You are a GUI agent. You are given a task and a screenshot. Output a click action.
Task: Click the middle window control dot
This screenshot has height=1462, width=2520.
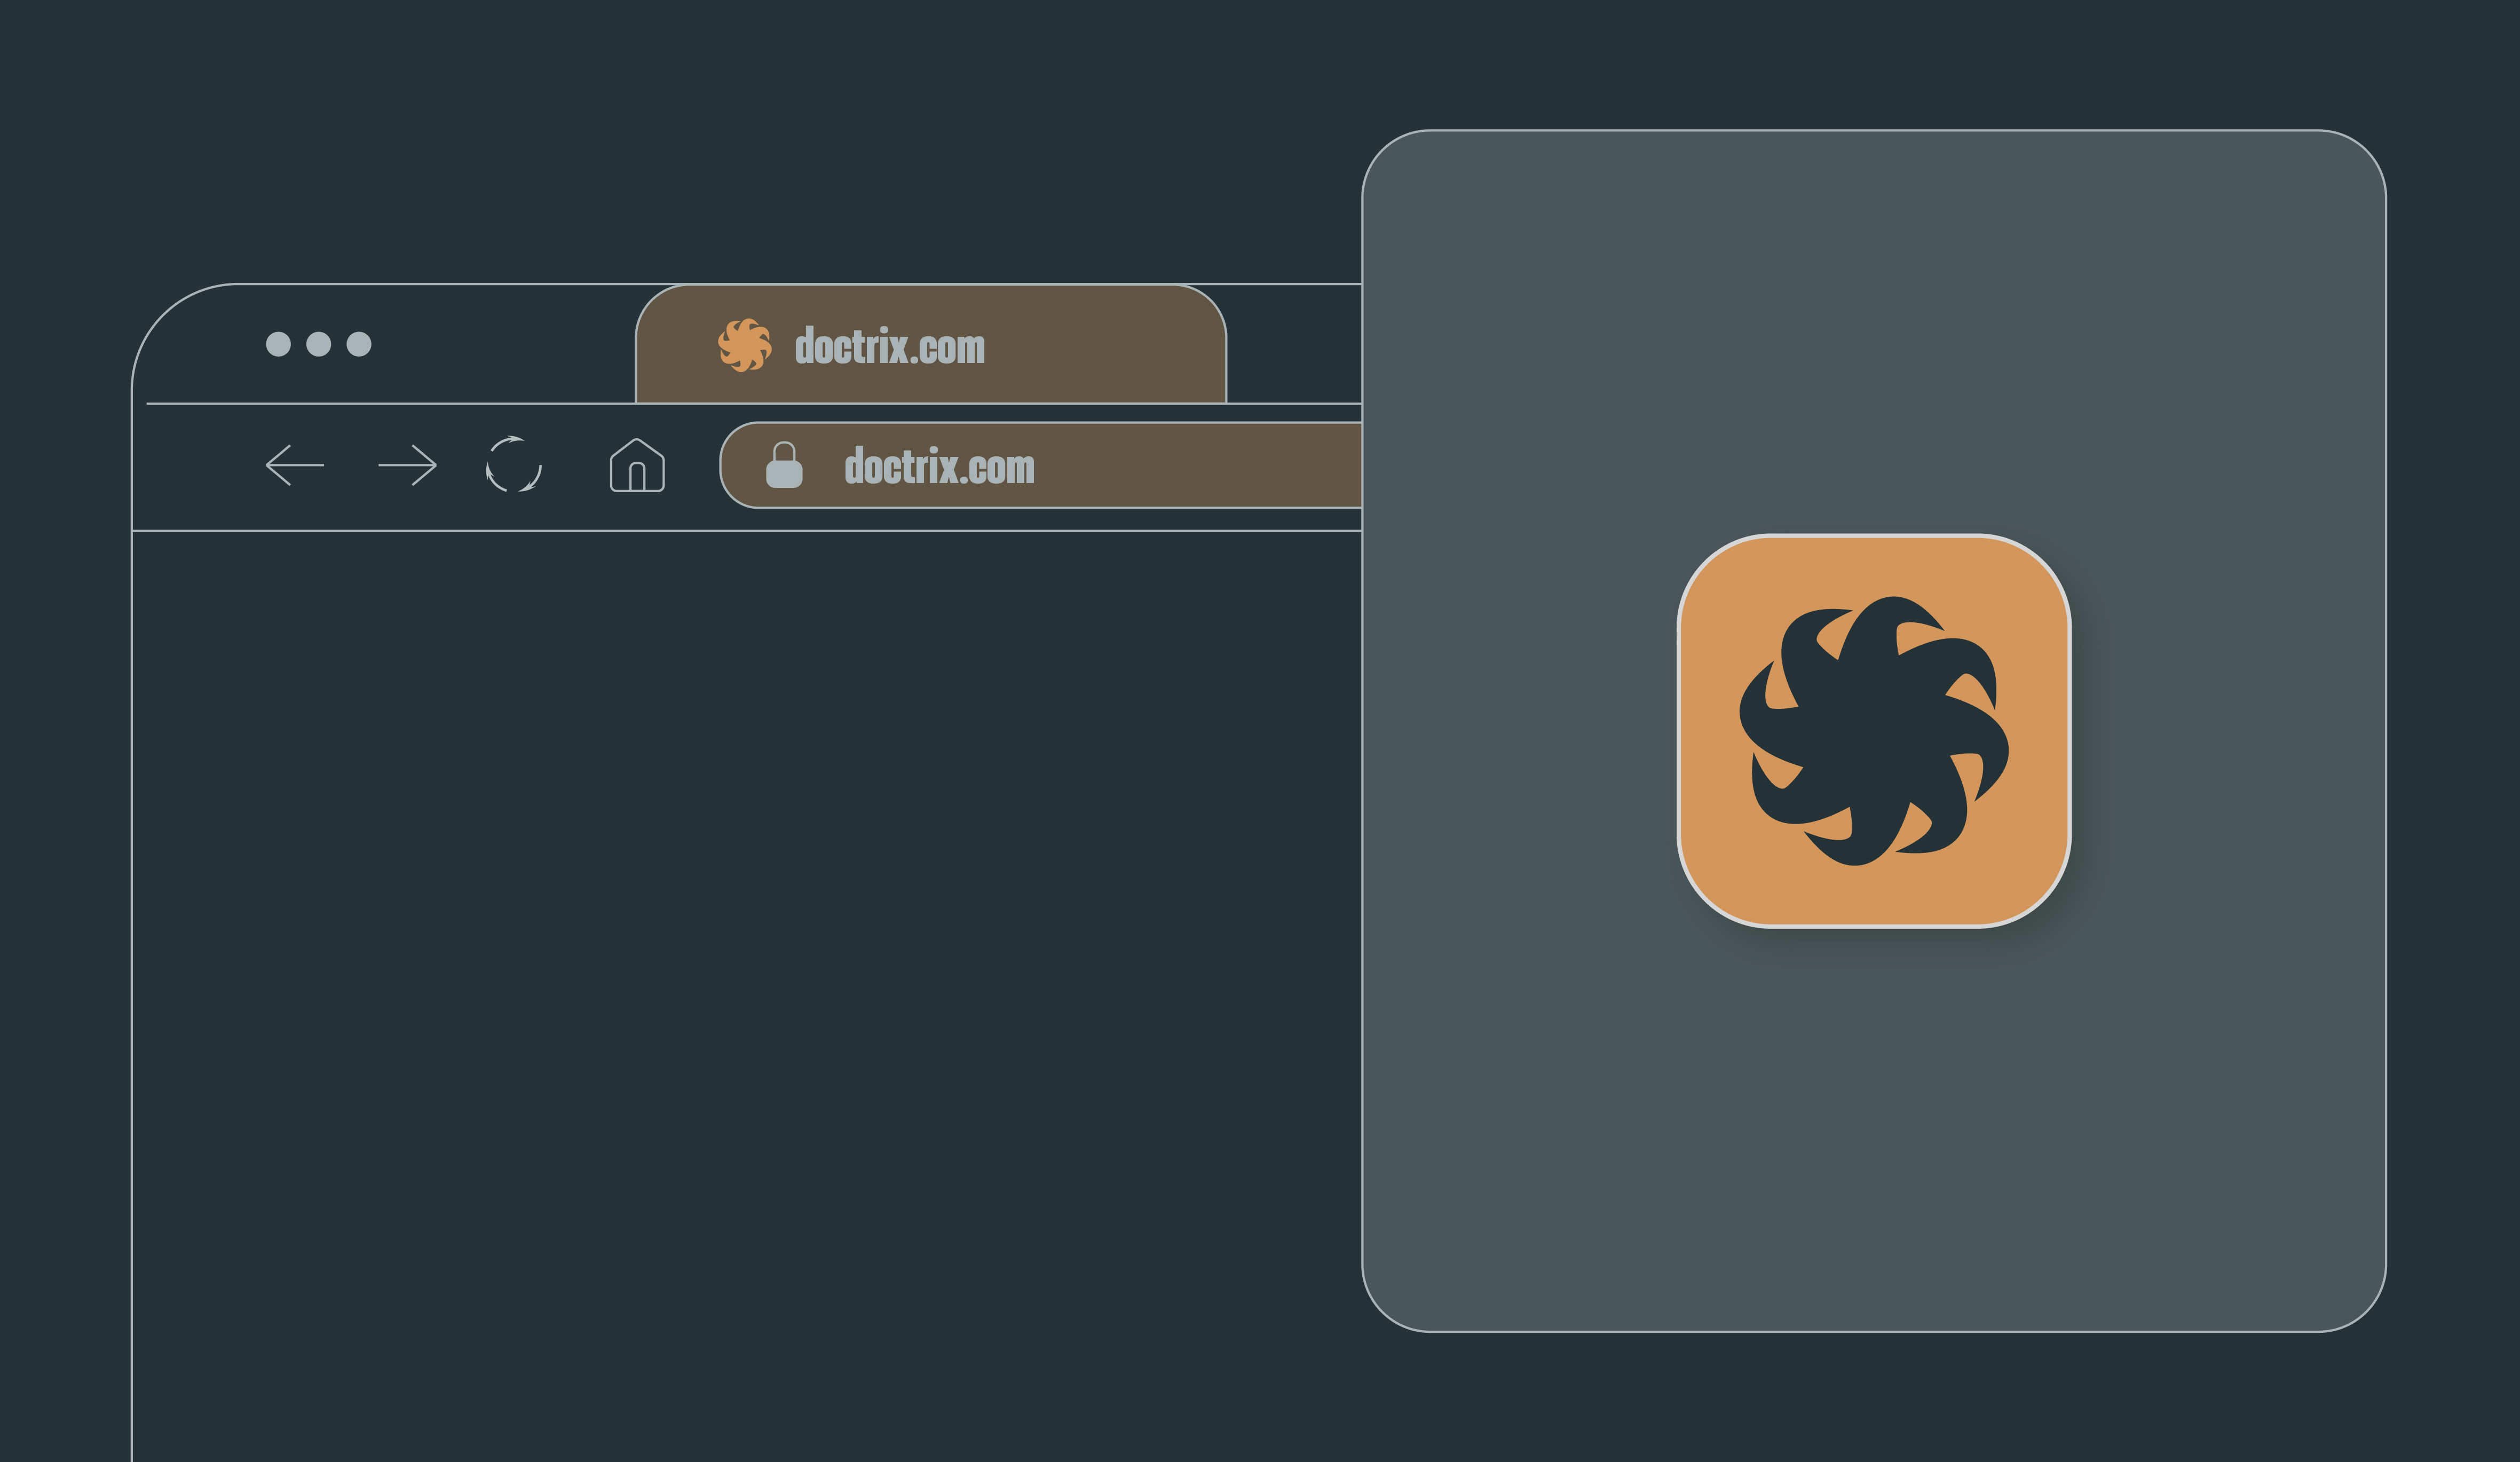click(x=318, y=344)
